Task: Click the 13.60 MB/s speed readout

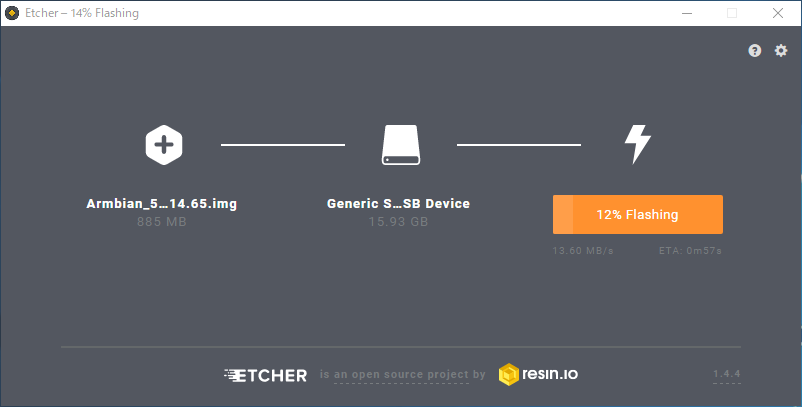Action: tap(583, 251)
